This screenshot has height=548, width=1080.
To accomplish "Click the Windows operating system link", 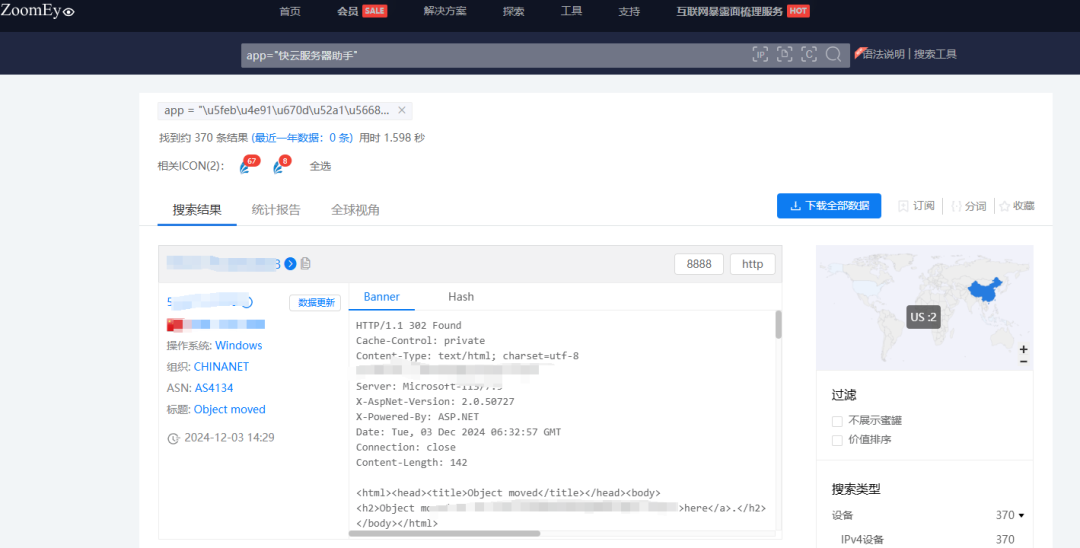I will 238,346.
